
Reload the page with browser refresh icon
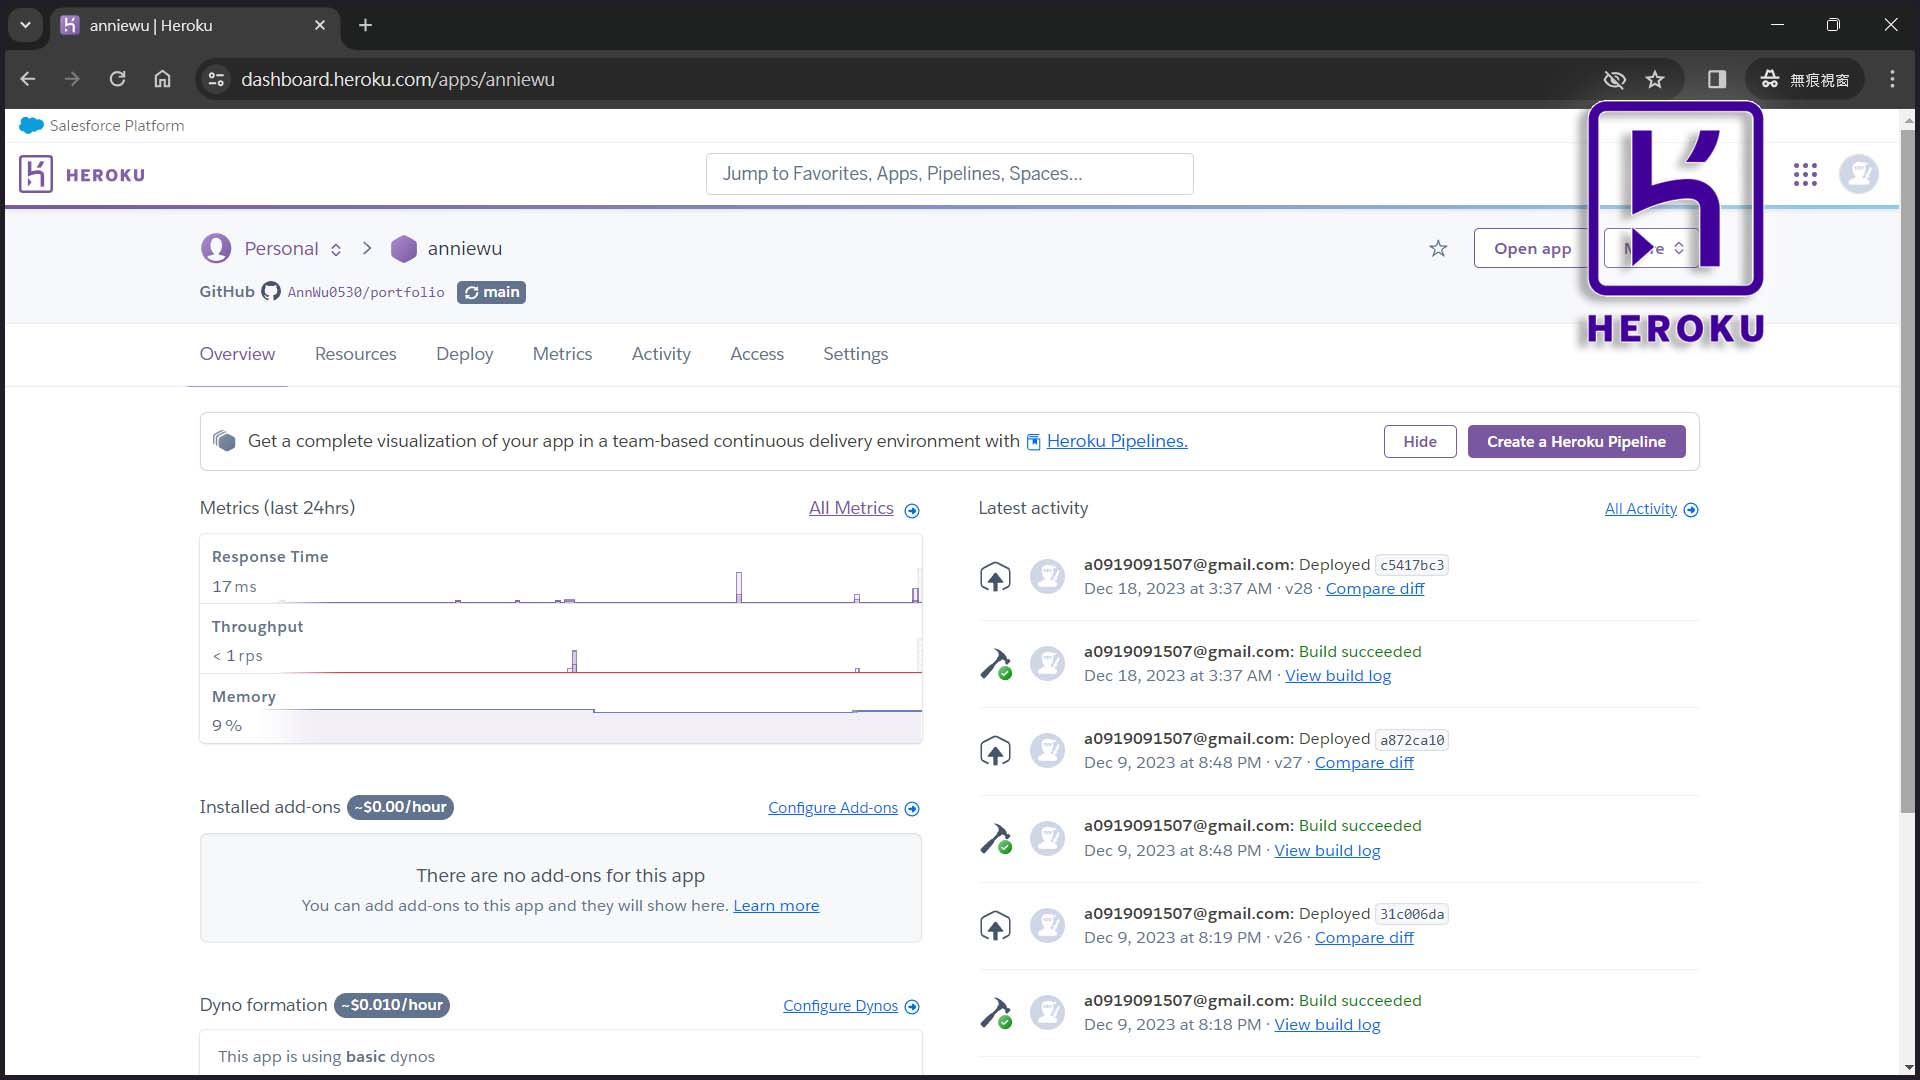(117, 79)
